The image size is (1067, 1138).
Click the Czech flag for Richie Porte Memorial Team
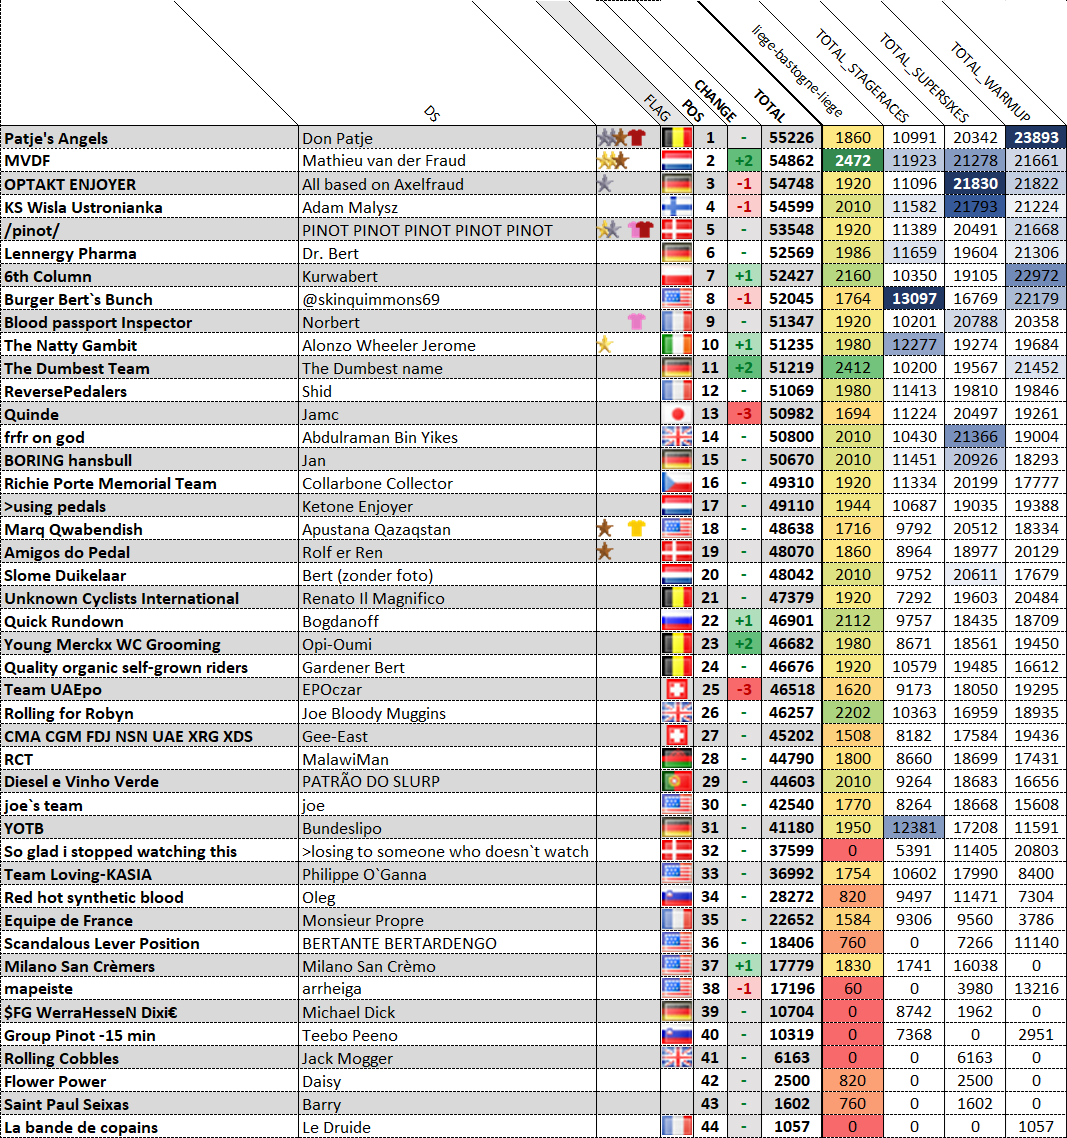(676, 483)
